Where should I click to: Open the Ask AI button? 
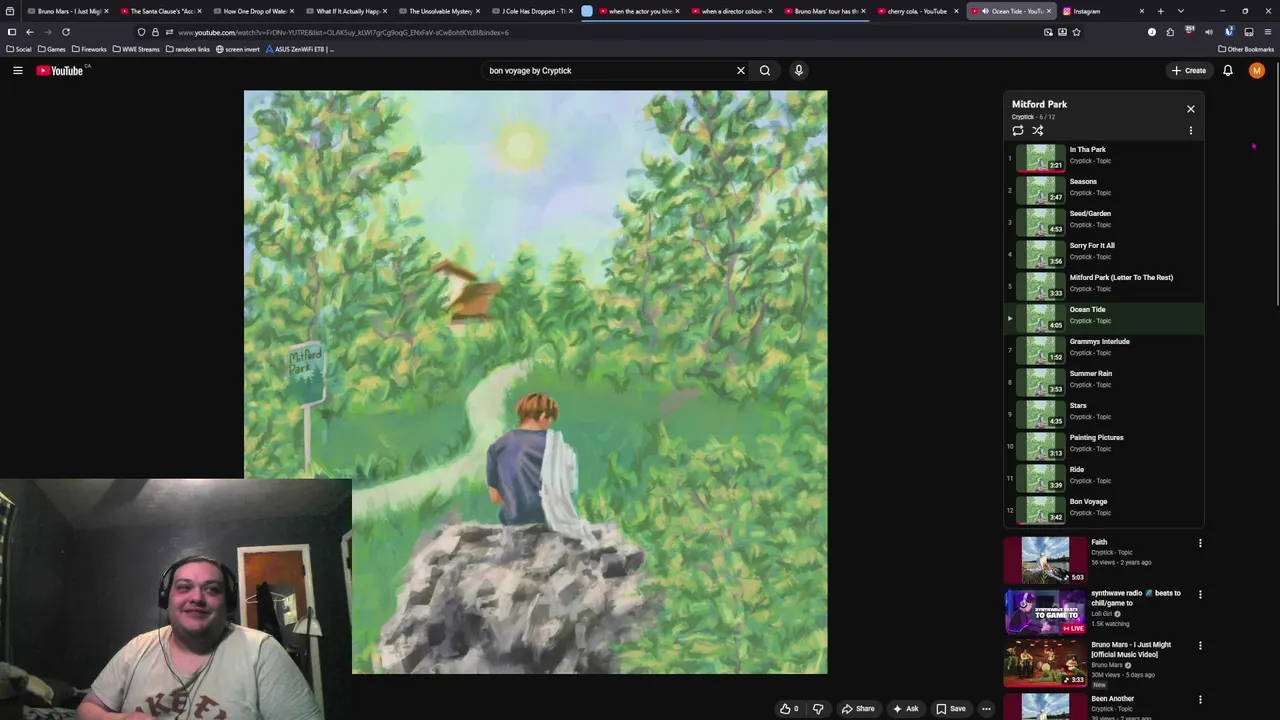tap(906, 709)
